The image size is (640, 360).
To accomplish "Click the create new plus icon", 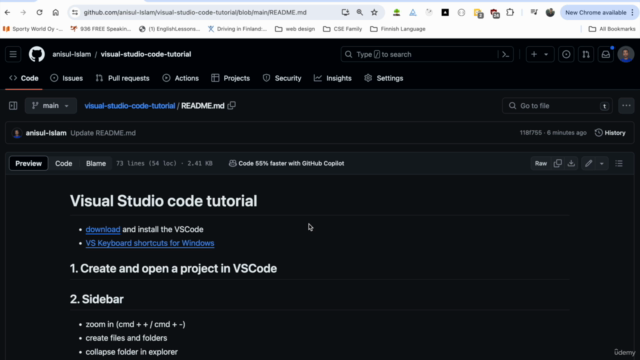I will point(534,54).
